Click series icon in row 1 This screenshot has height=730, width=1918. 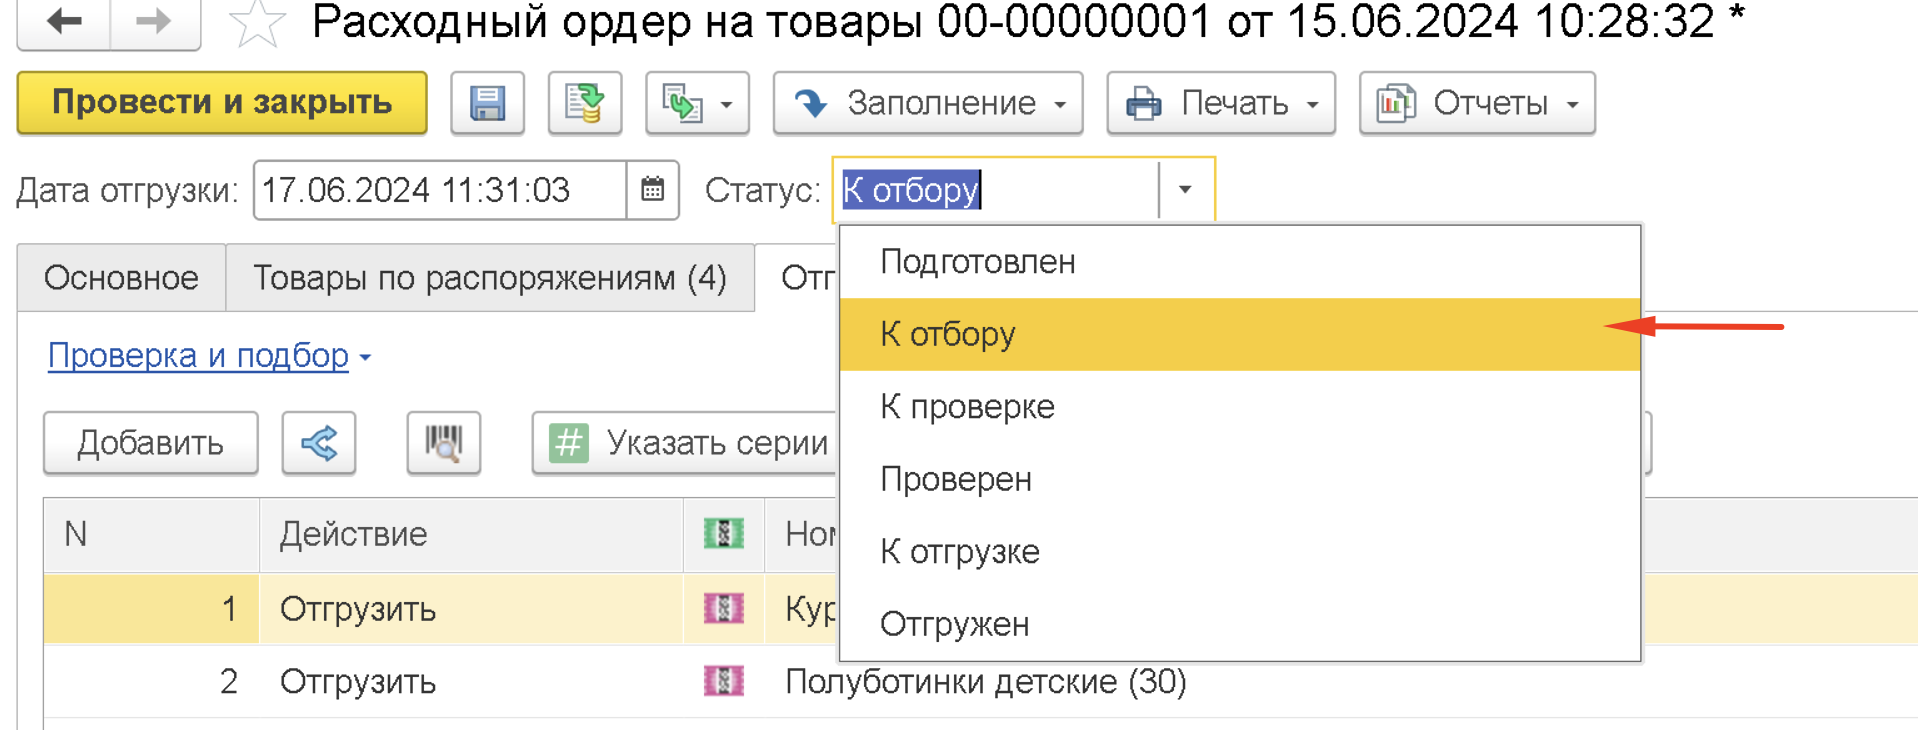[x=724, y=608]
